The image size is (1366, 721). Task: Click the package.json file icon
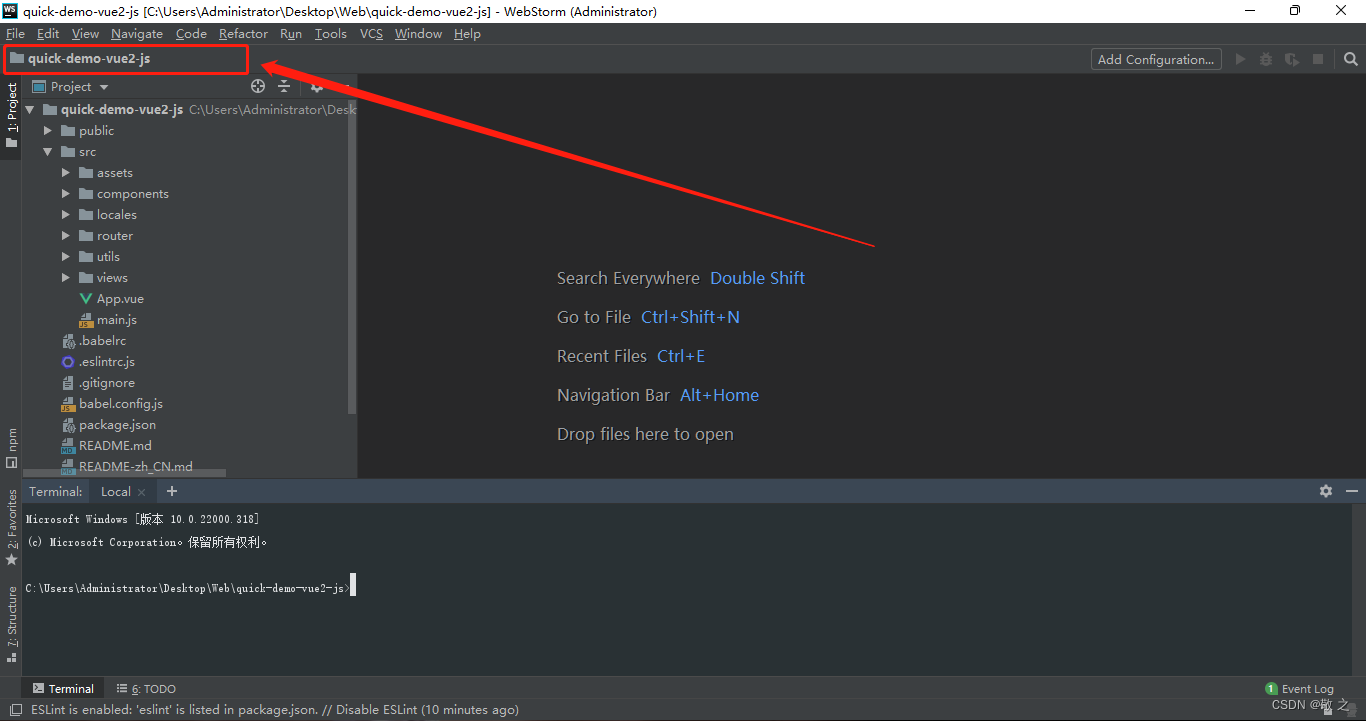point(68,425)
